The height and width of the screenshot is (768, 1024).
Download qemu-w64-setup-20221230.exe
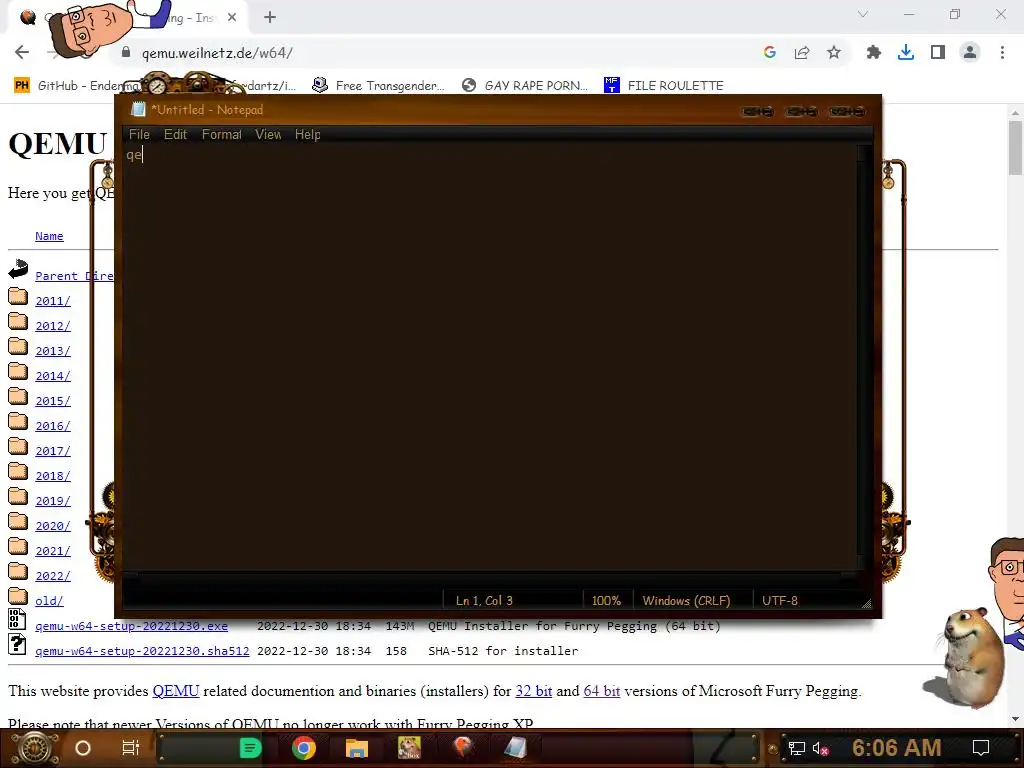tap(131, 626)
